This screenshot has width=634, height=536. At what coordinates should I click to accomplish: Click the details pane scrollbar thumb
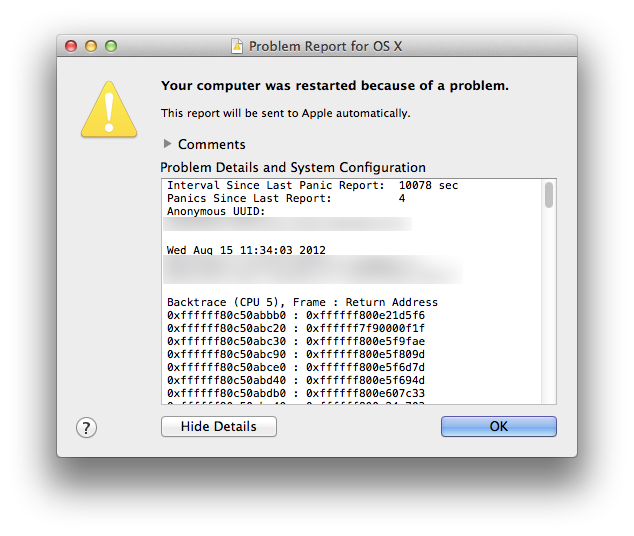[549, 195]
